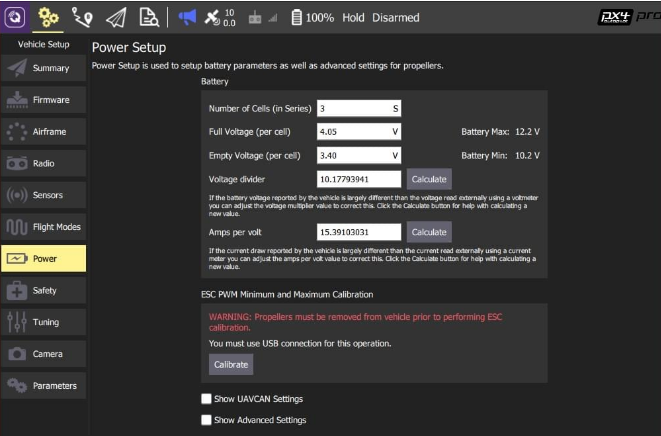Go to the Flight Modes section
This screenshot has height=436, width=661.
click(43, 227)
